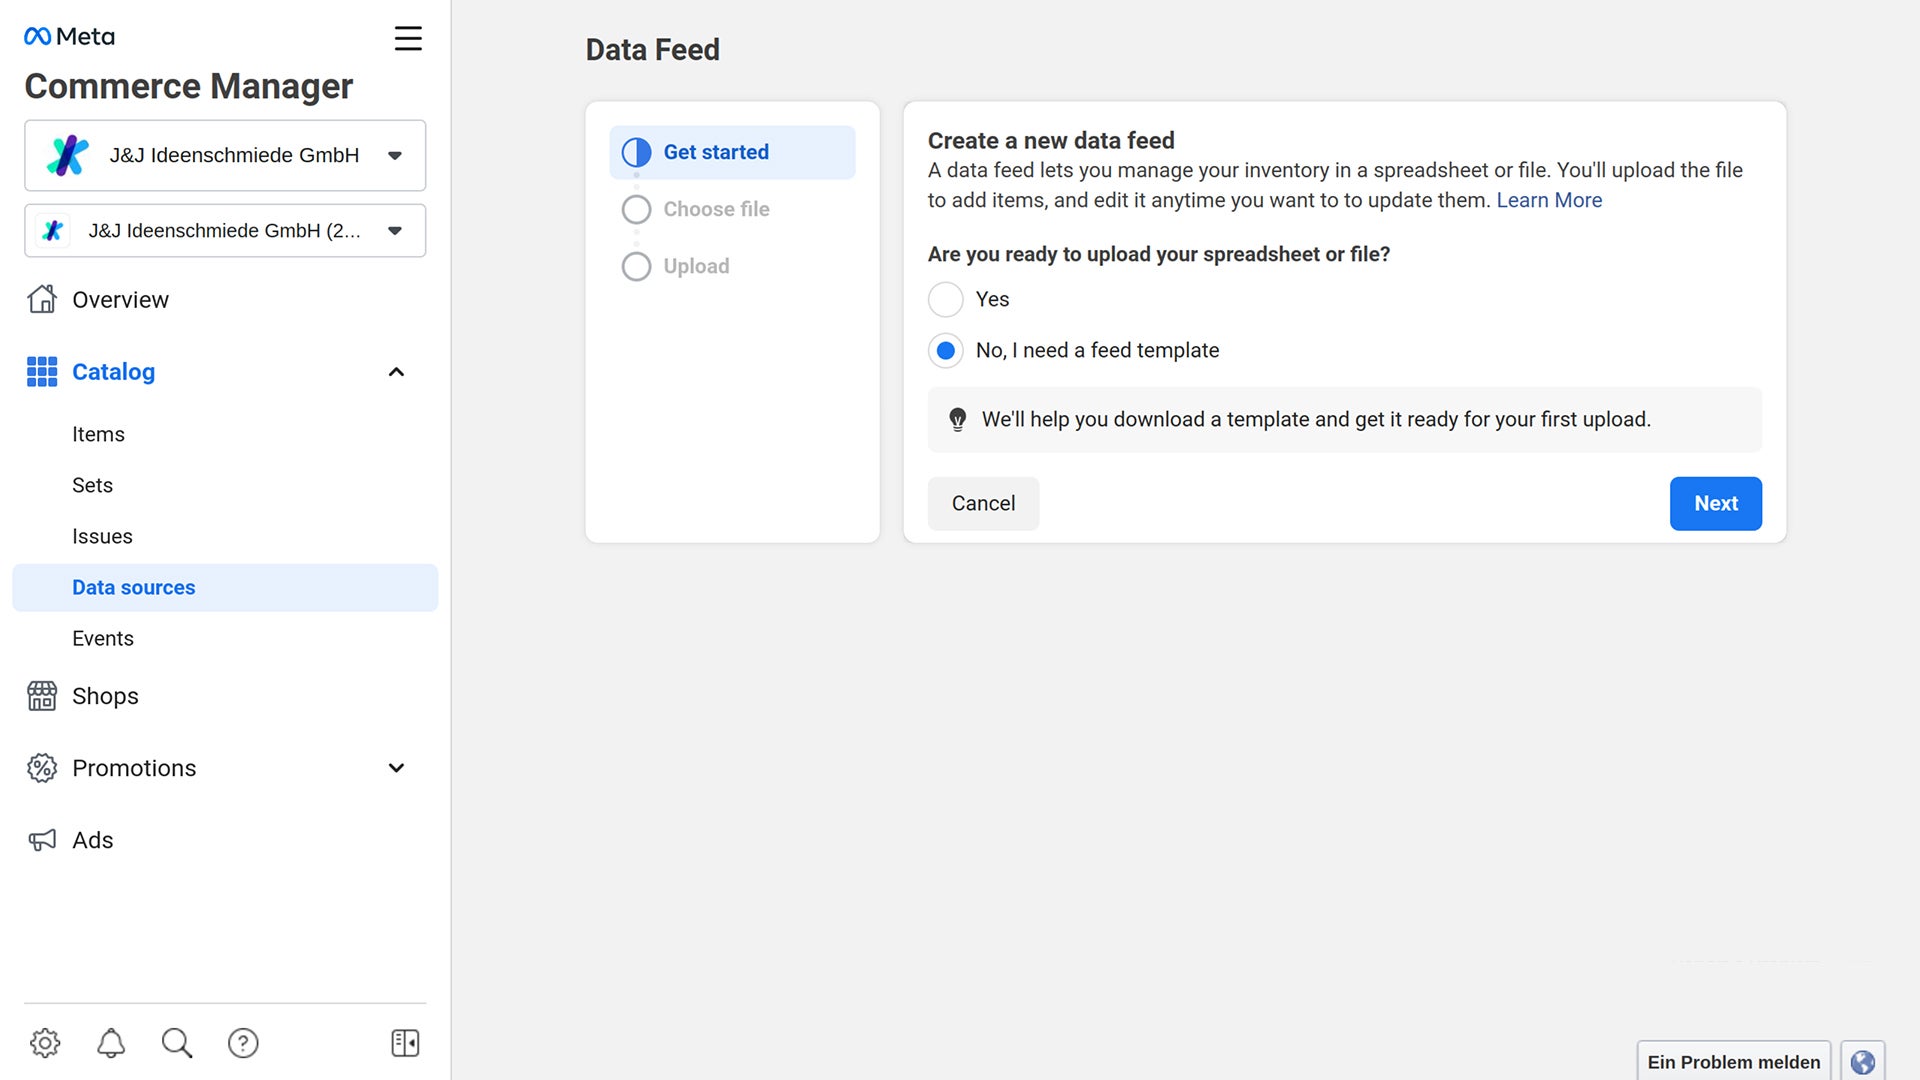
Task: Click the Settings gear icon
Action: 45,1042
